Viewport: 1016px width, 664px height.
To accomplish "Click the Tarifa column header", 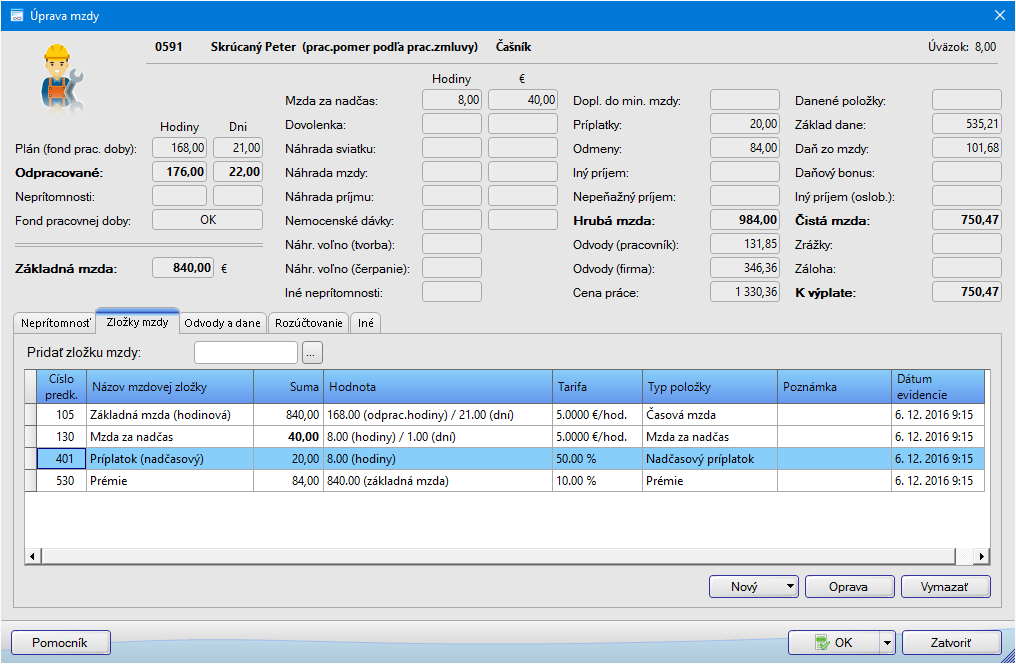I will coord(597,387).
